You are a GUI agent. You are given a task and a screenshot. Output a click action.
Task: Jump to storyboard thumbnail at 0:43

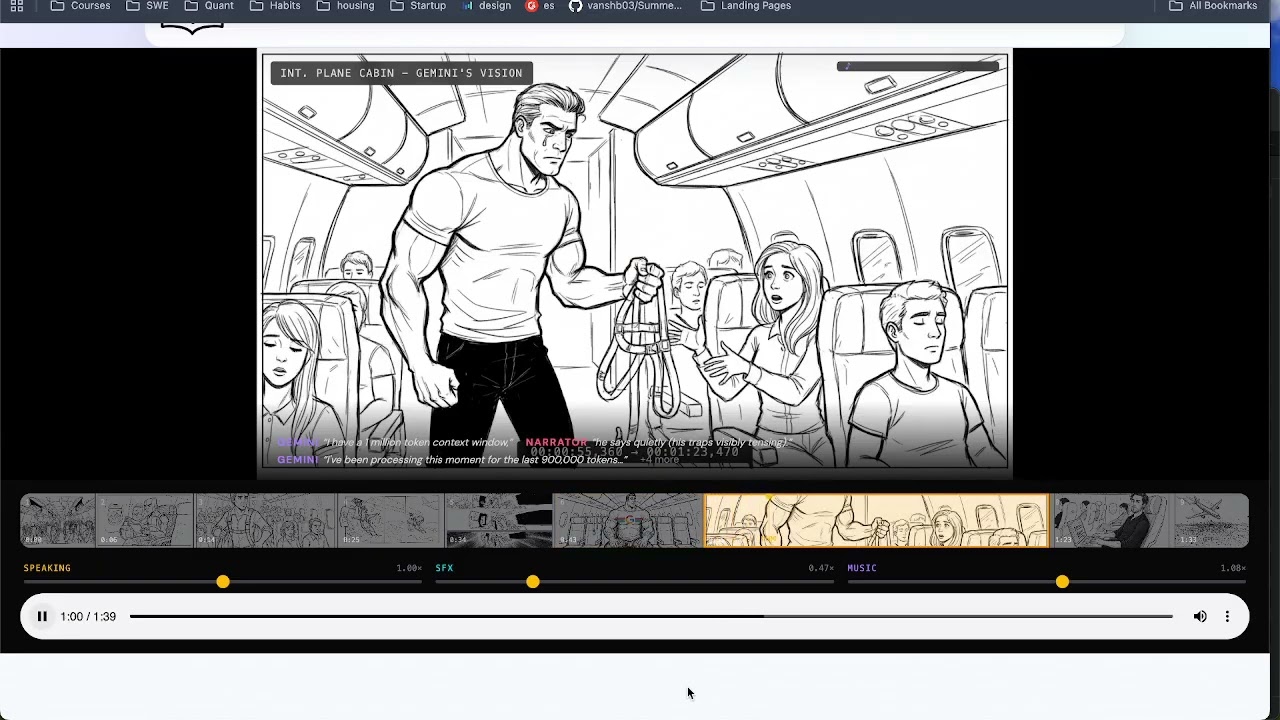coord(628,520)
